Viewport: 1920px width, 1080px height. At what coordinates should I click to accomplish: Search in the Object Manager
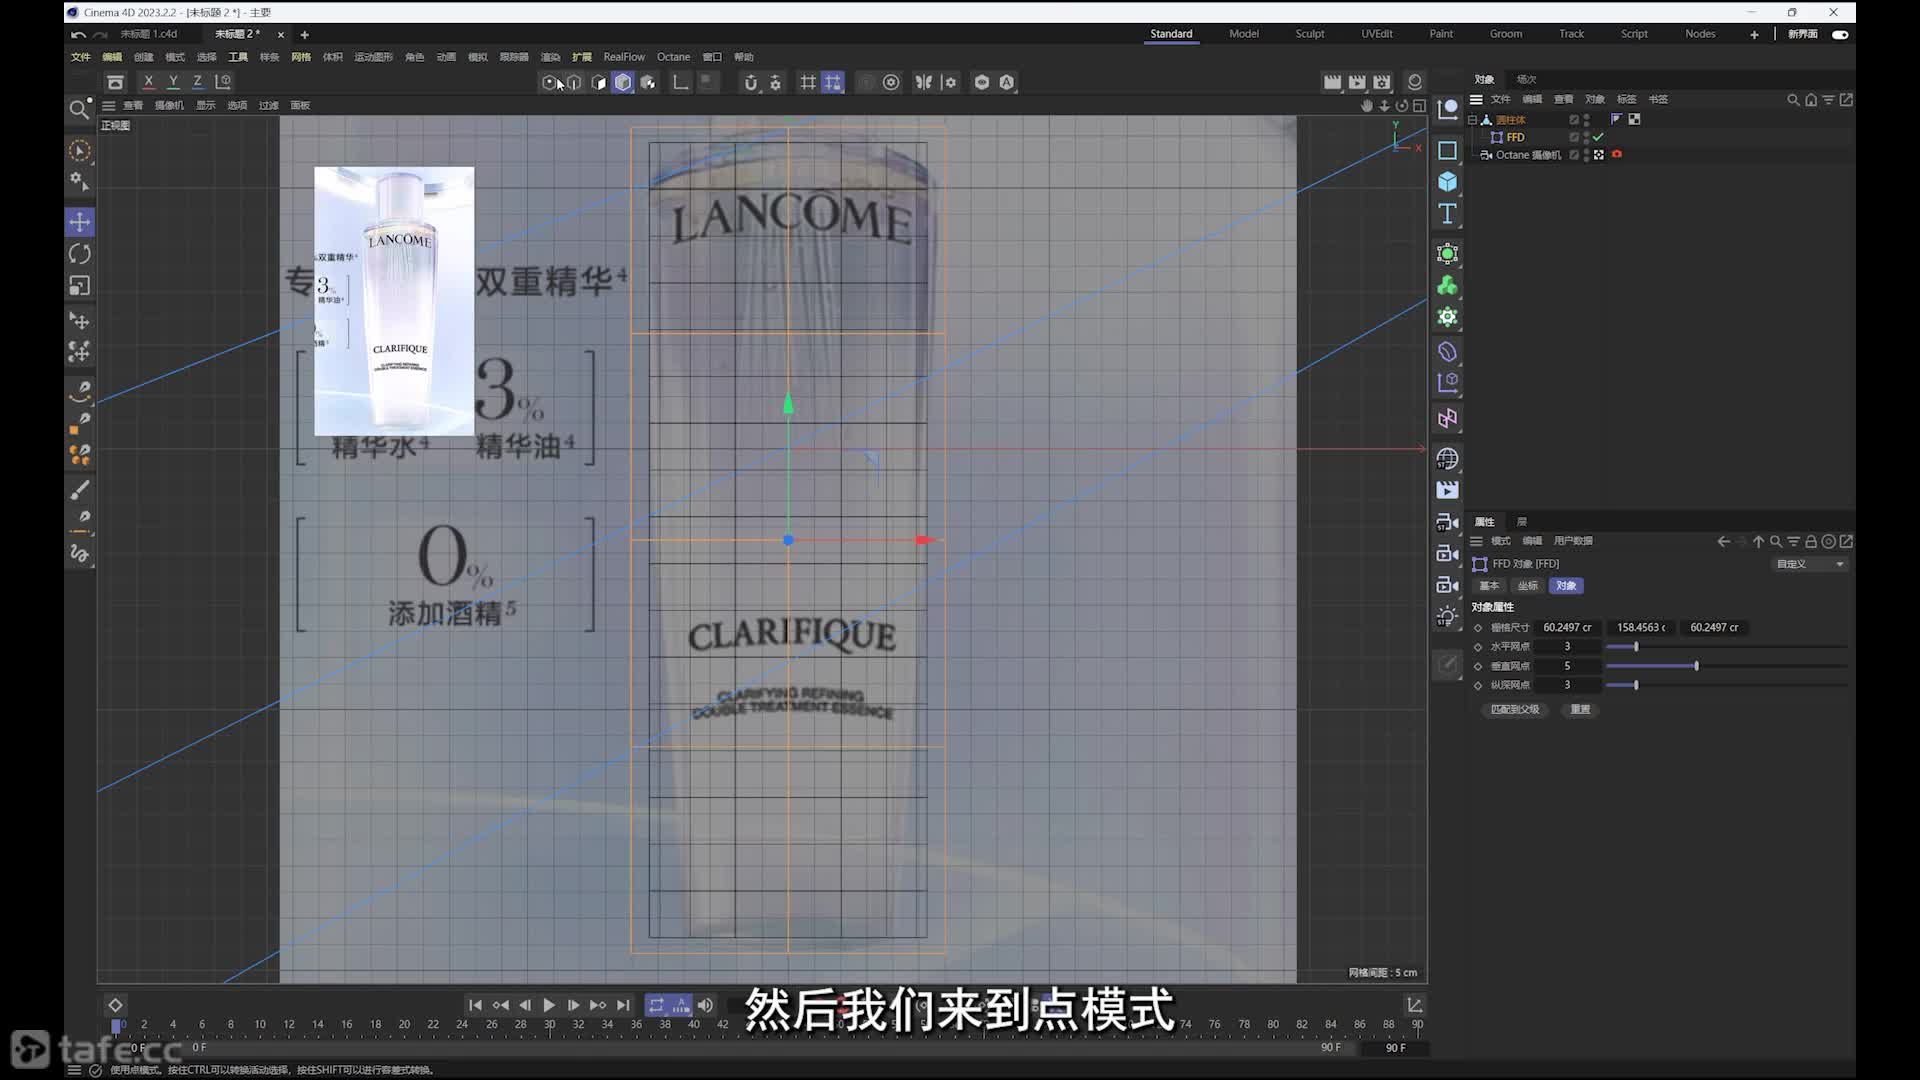pos(1793,100)
